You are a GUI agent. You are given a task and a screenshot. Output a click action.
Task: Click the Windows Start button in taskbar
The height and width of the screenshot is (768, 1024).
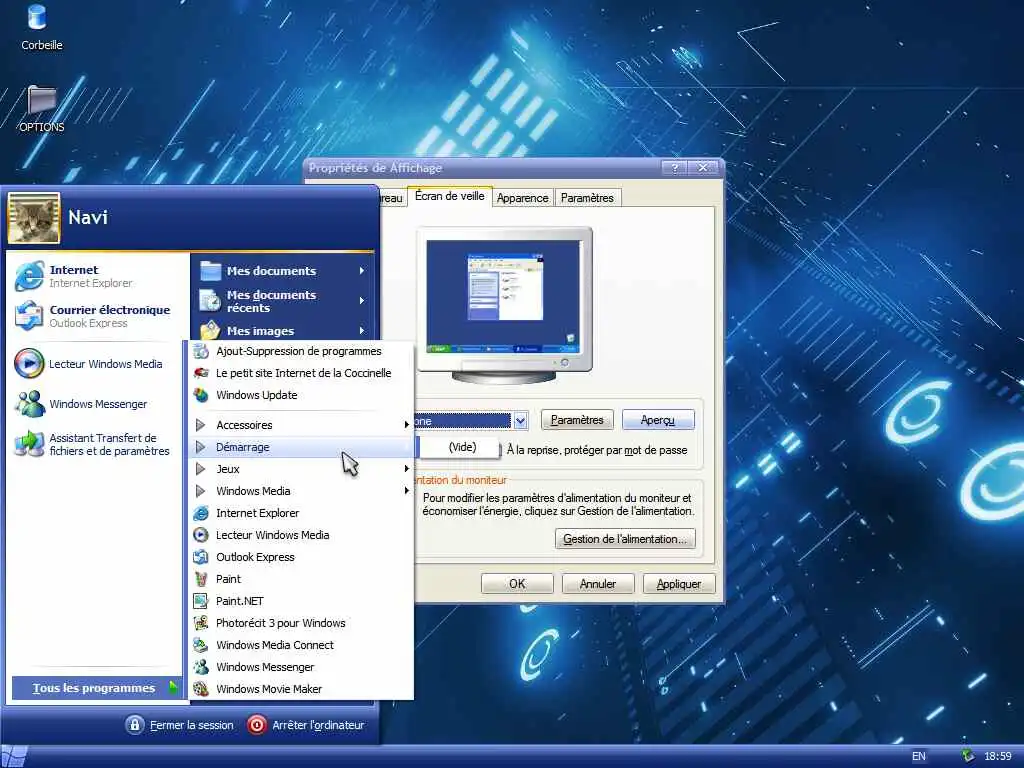point(14,756)
